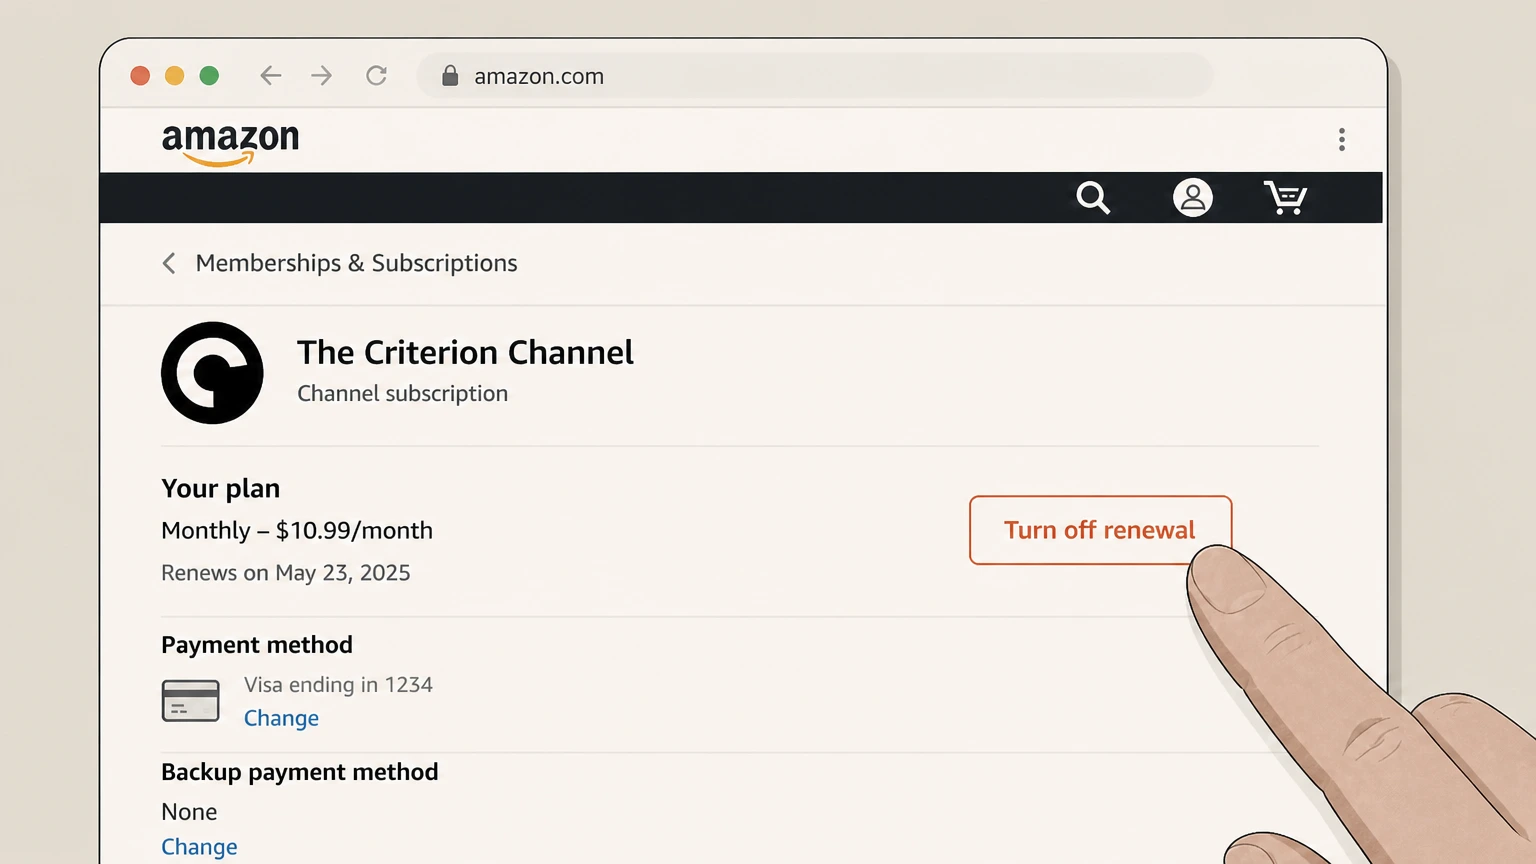Click The Criterion Channel title

coord(465,352)
